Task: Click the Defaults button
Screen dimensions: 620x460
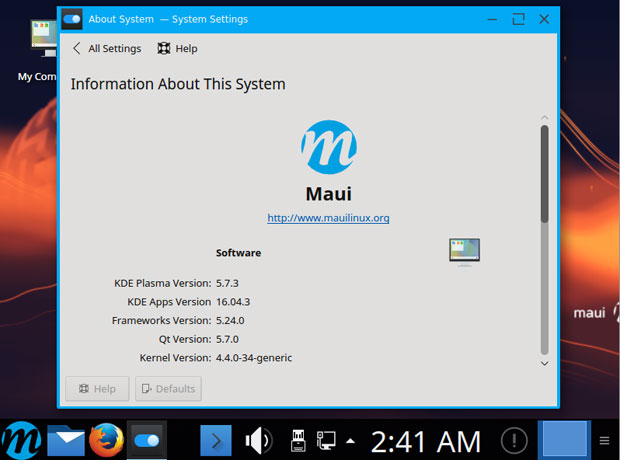Action: (168, 389)
